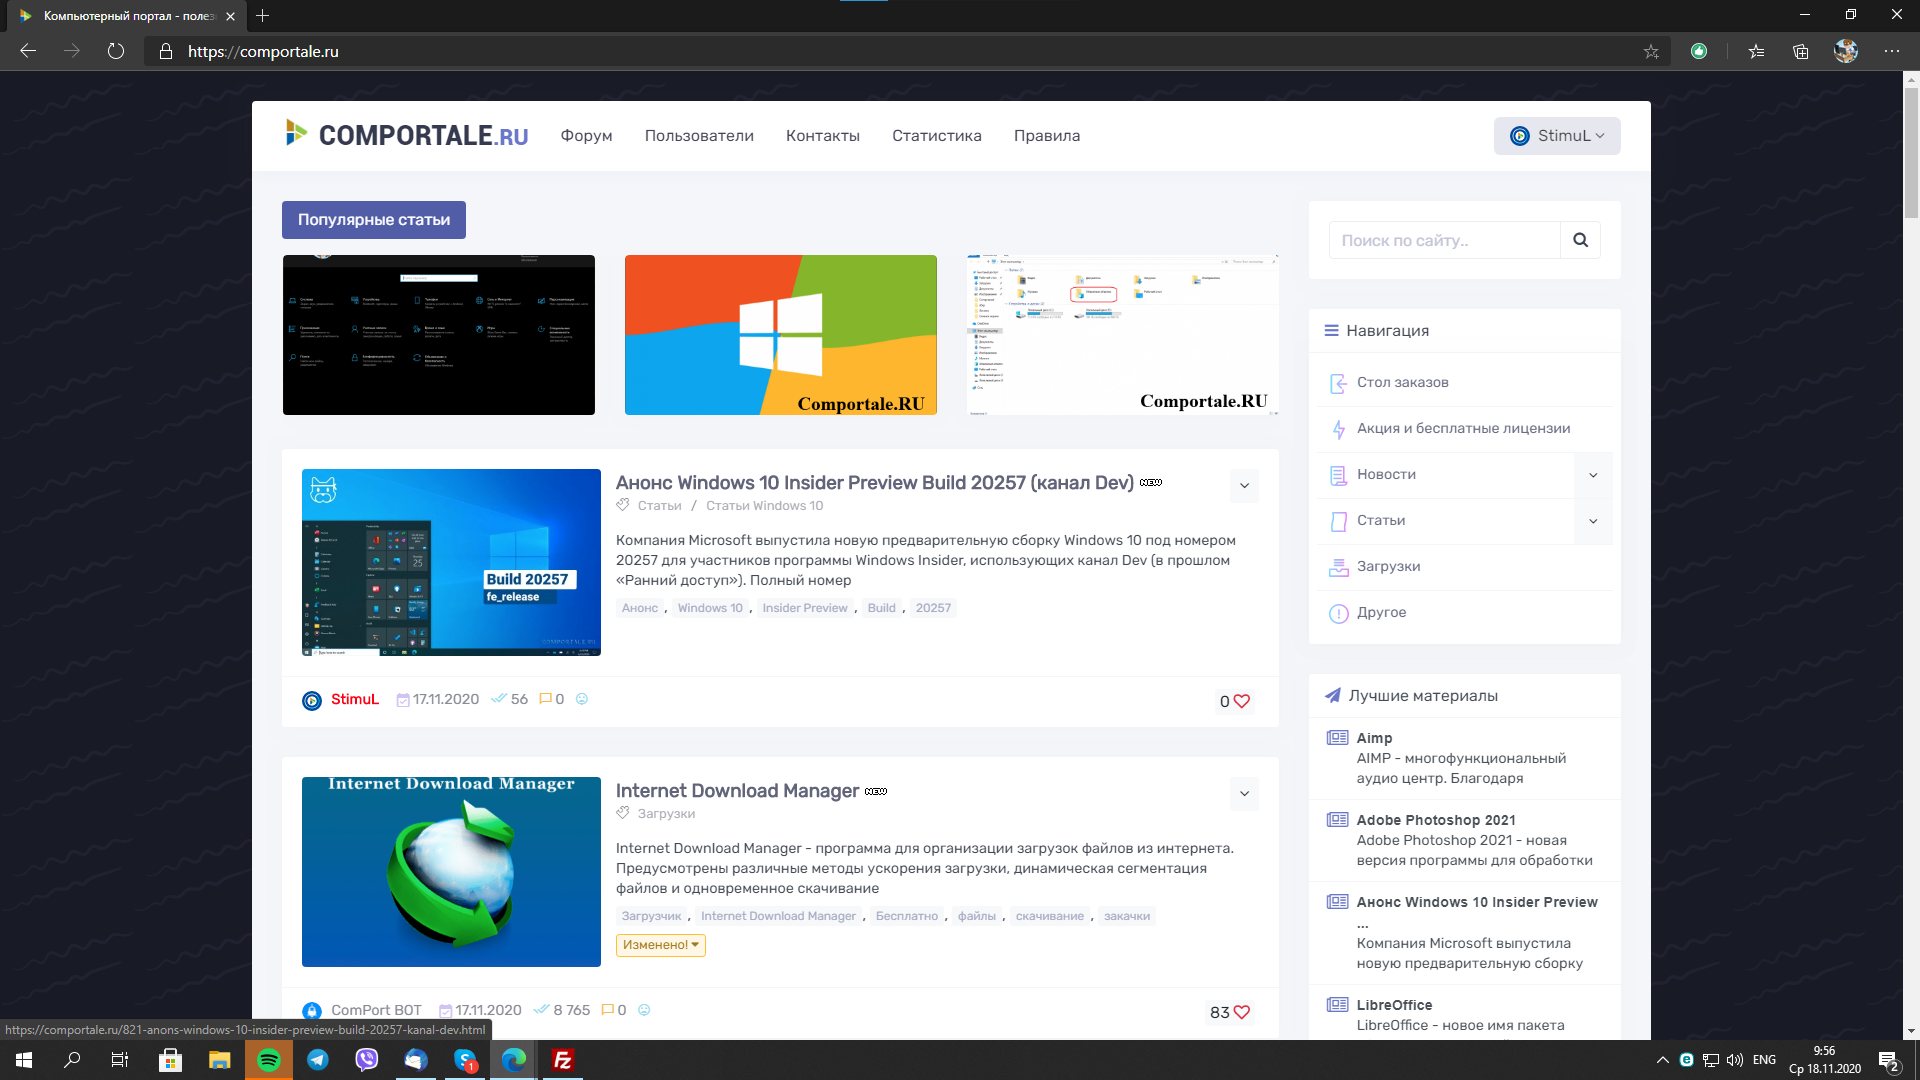Open Стол заказов navigation item
Image resolution: width=1920 pixels, height=1080 pixels.
[1402, 382]
